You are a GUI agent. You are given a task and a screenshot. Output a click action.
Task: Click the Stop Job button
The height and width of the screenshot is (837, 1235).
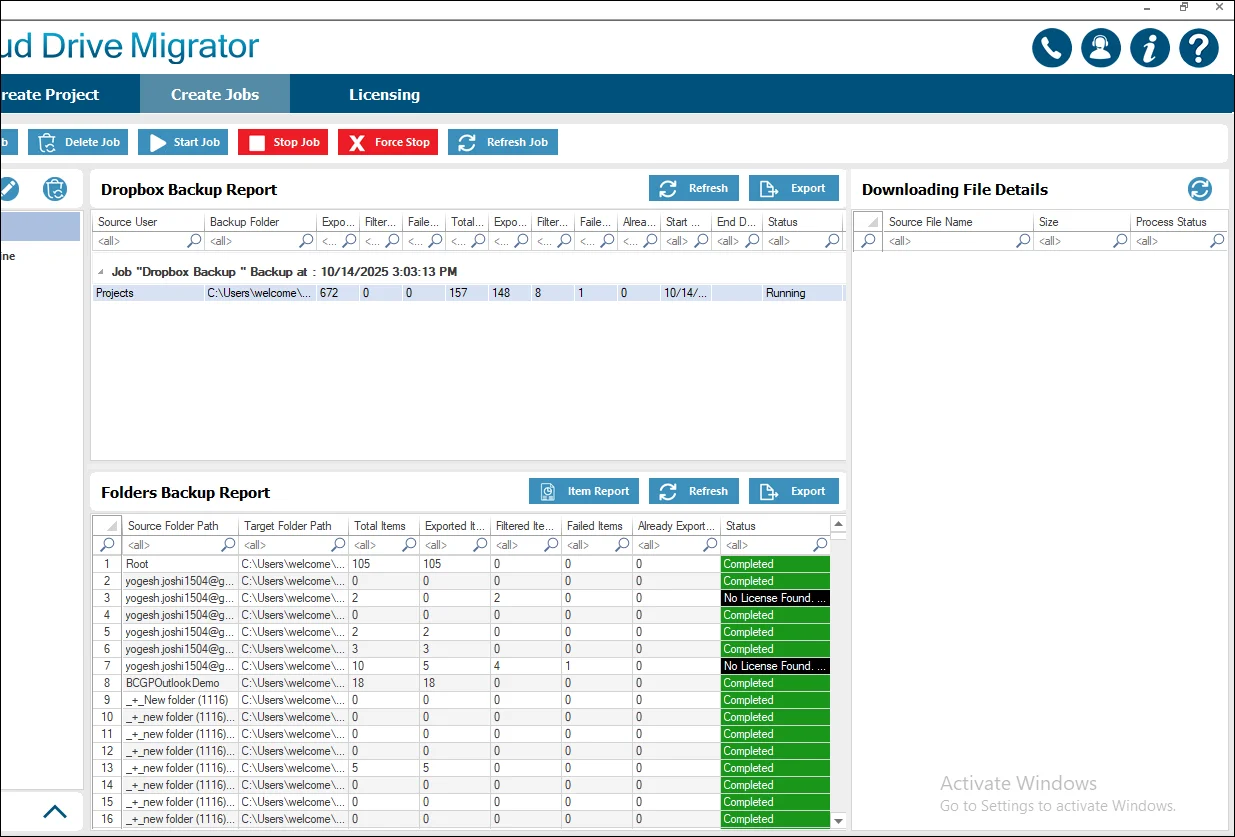[x=283, y=142]
